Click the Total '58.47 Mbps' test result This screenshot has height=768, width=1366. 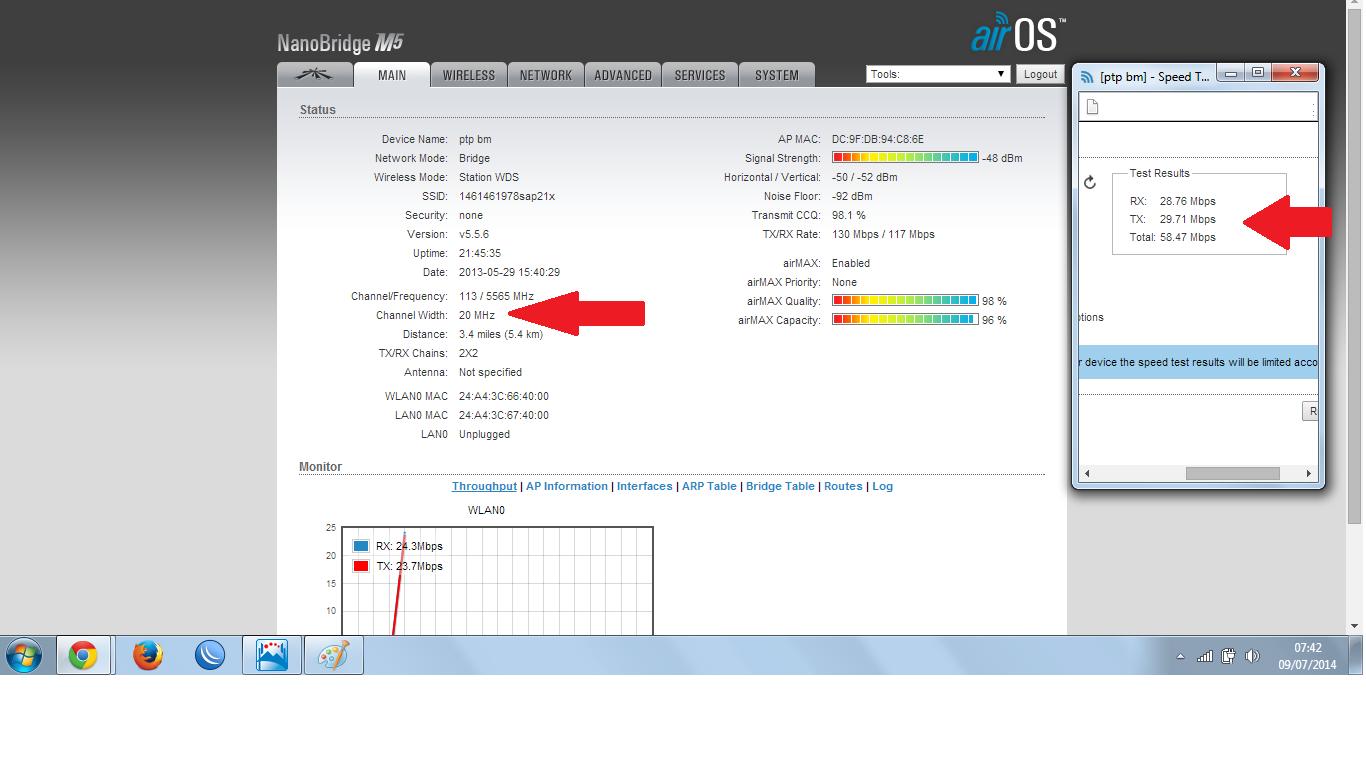tap(1188, 238)
